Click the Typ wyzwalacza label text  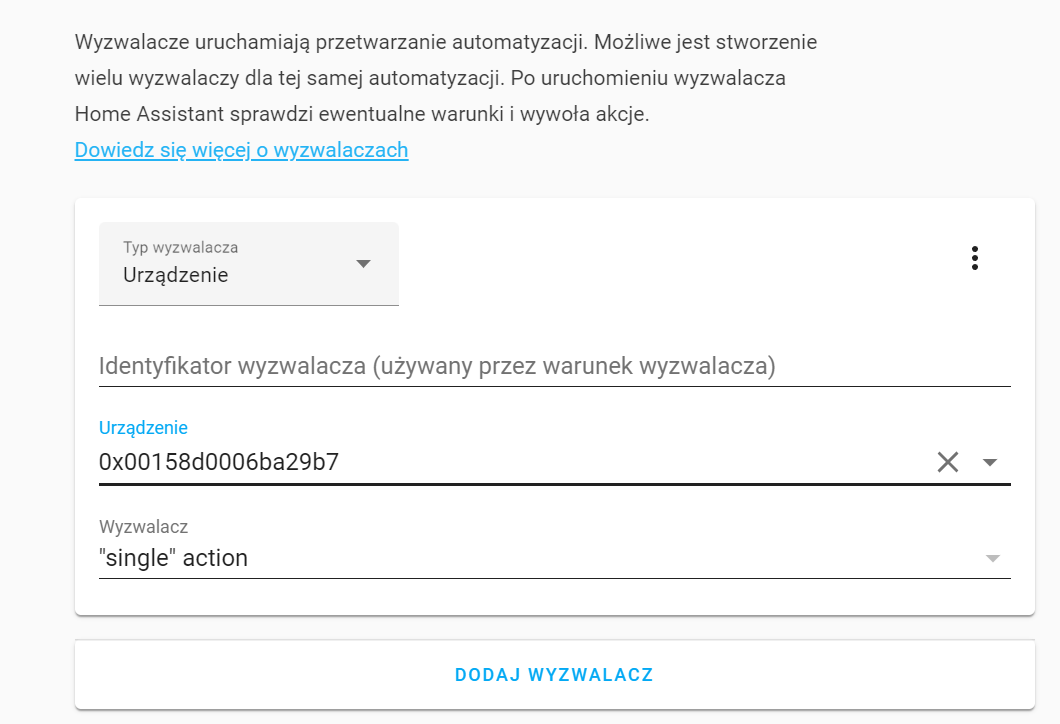(x=180, y=247)
